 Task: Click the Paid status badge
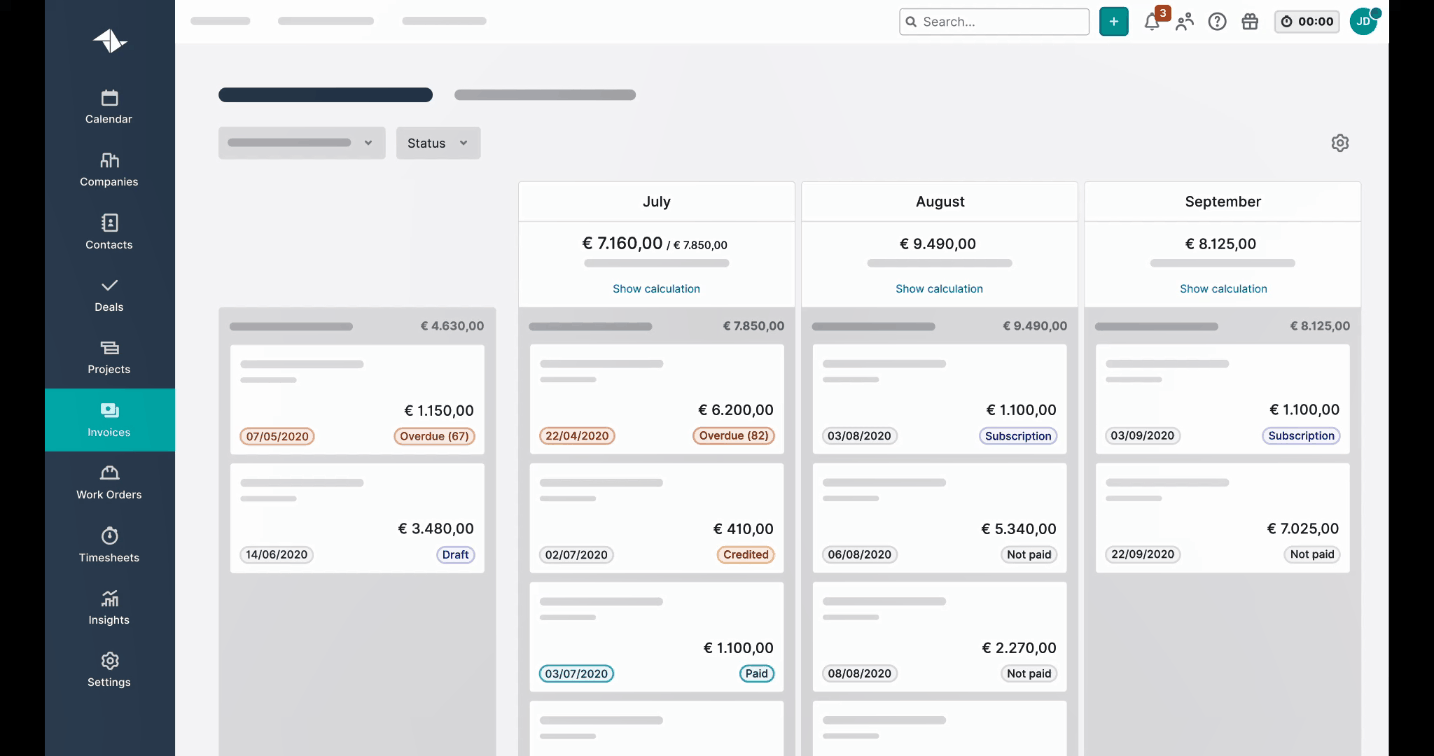757,674
